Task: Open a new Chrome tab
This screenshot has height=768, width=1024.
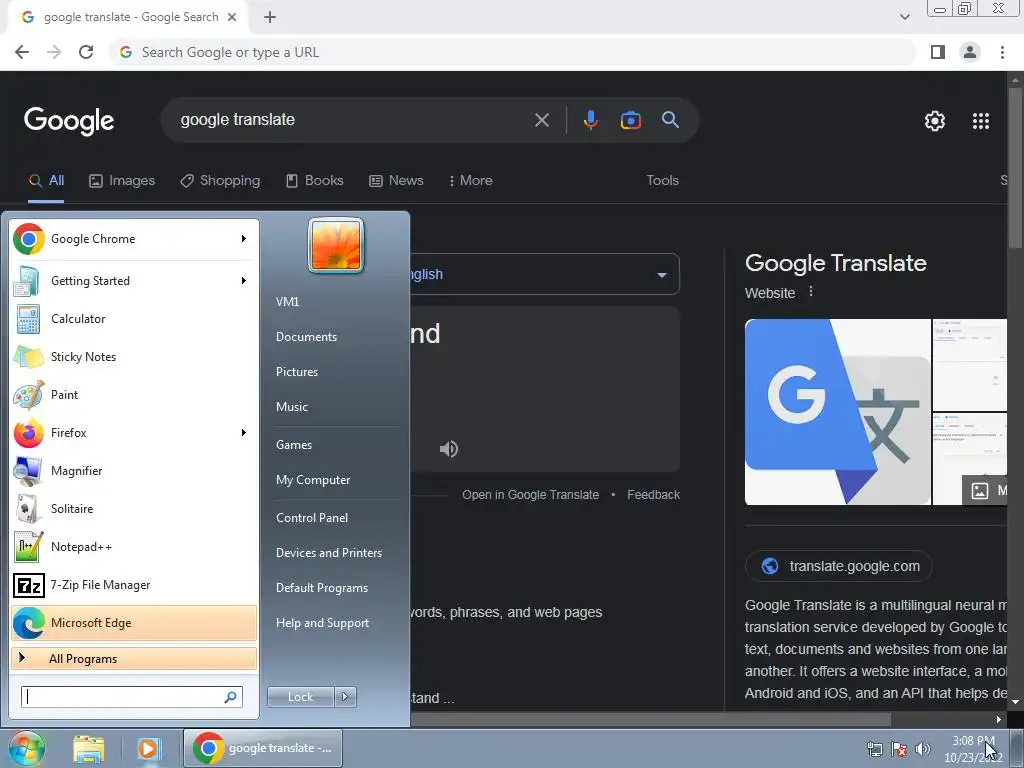Action: [270, 17]
